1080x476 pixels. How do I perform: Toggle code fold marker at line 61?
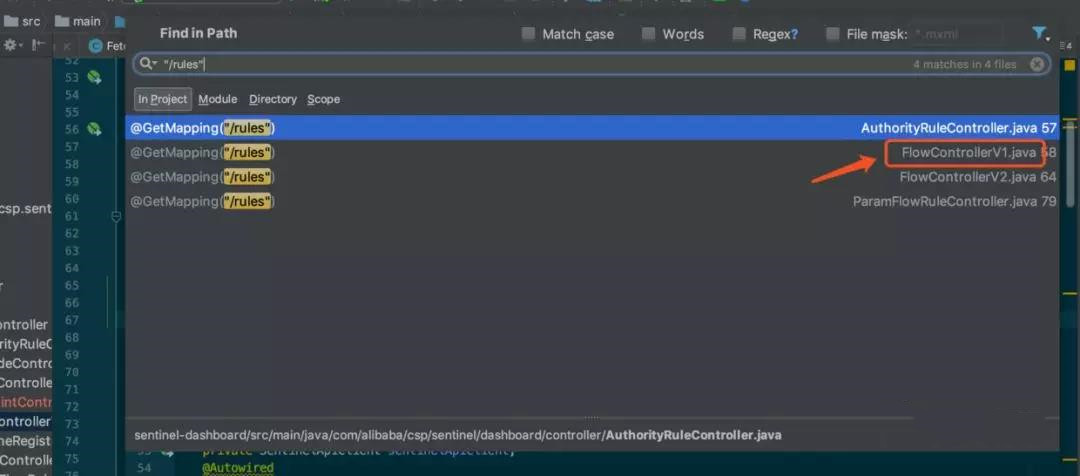tap(116, 216)
